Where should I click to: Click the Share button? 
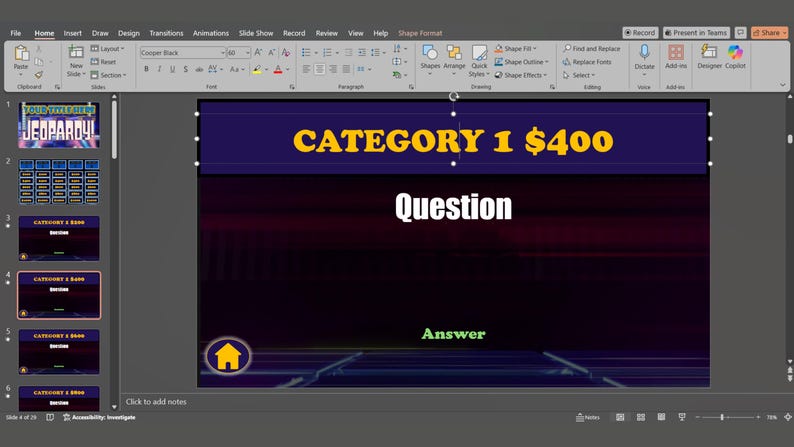(770, 32)
